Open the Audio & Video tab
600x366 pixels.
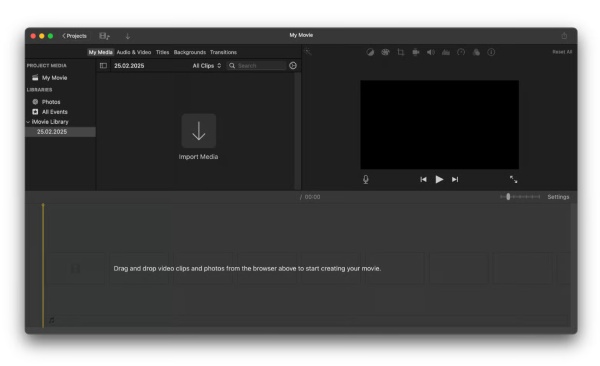pos(134,52)
